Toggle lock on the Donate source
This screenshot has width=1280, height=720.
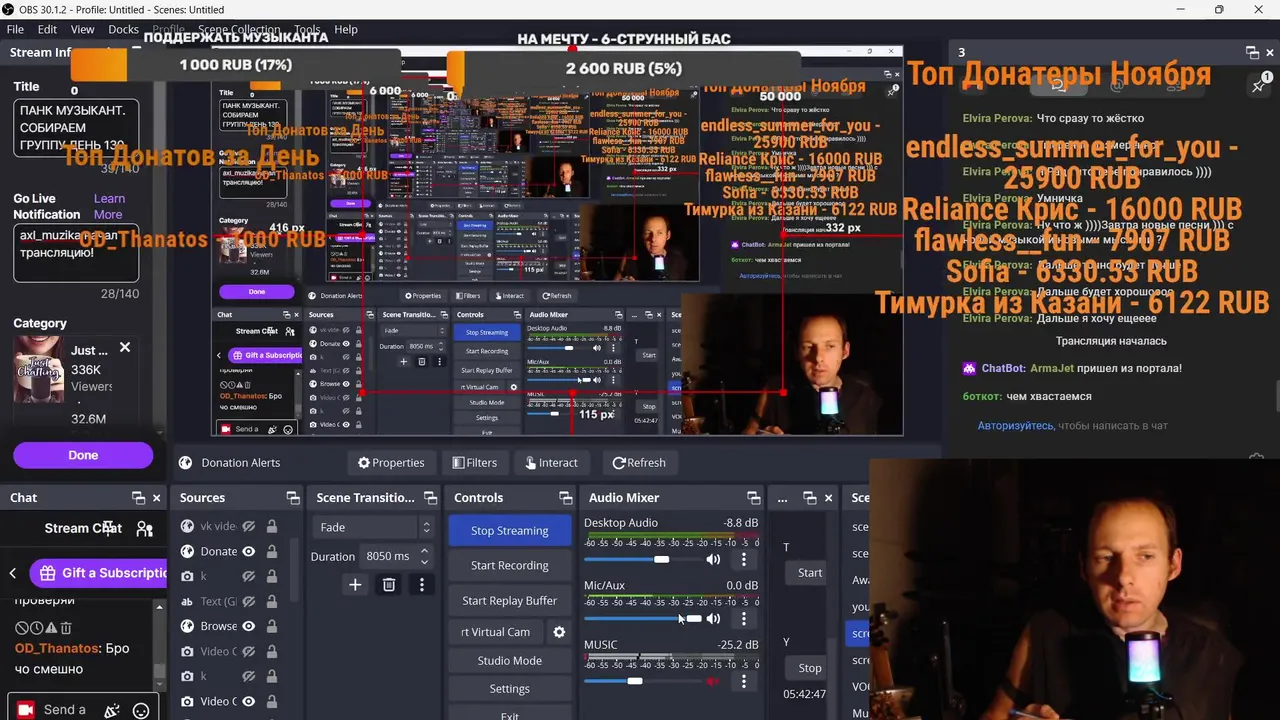[x=272, y=551]
